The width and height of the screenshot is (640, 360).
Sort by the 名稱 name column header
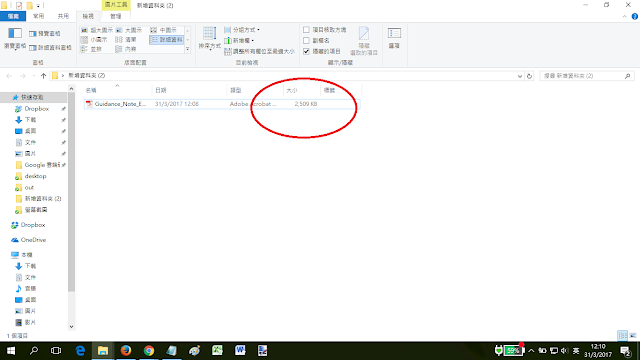(118, 90)
